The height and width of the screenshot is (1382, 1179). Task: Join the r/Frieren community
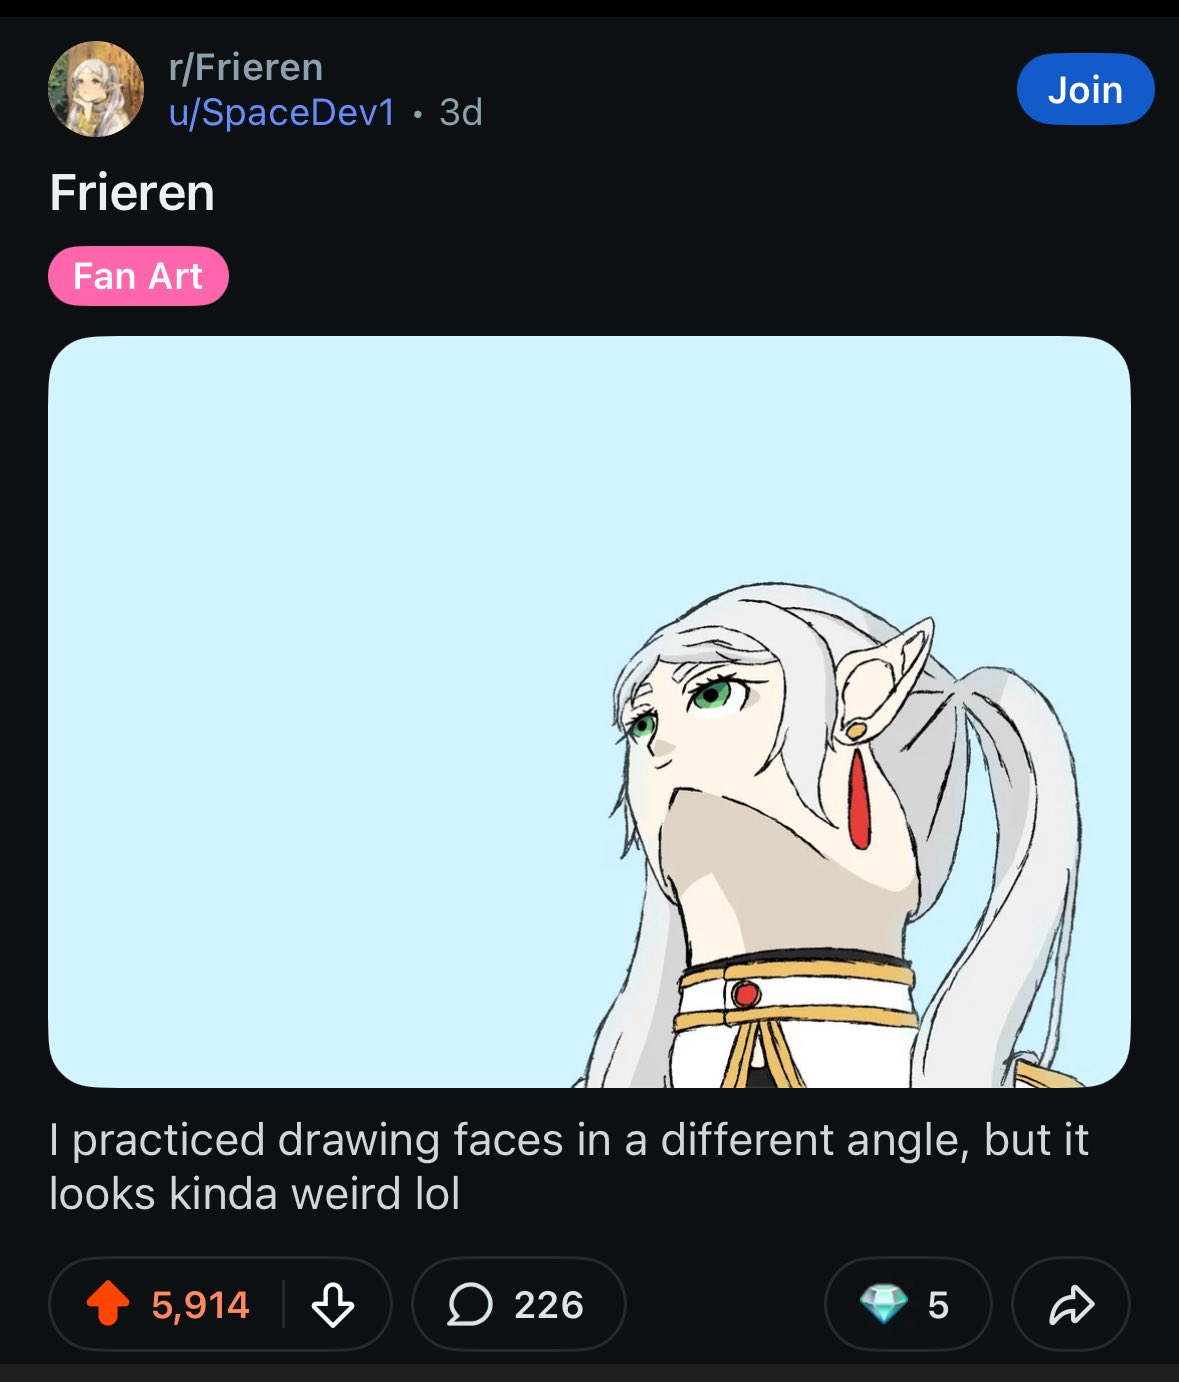[1085, 90]
